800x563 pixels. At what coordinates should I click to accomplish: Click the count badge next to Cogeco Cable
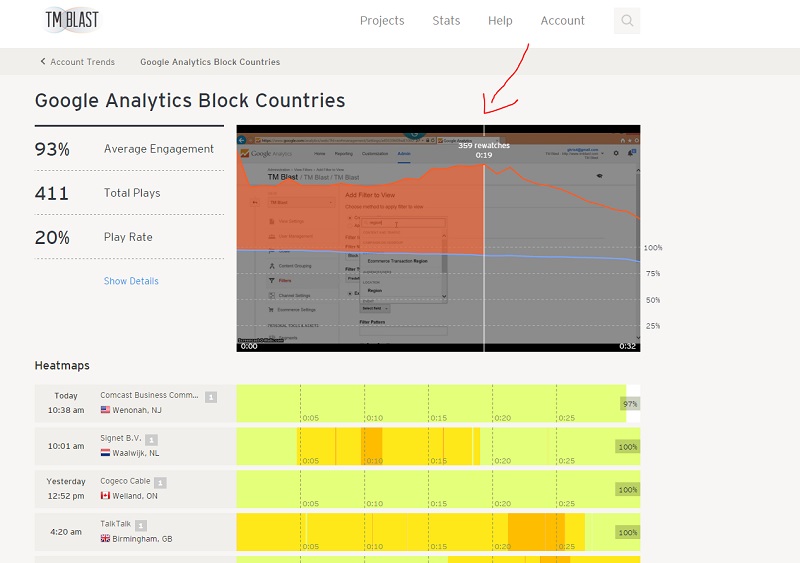point(160,482)
